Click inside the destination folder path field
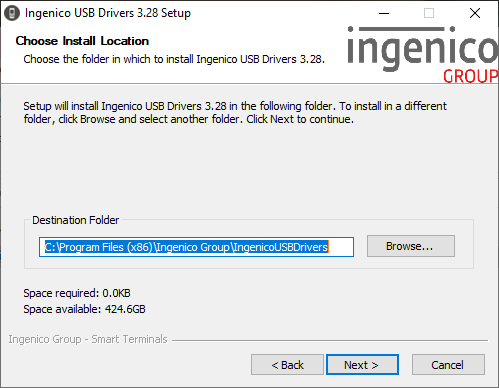This screenshot has width=499, height=388. point(196,247)
